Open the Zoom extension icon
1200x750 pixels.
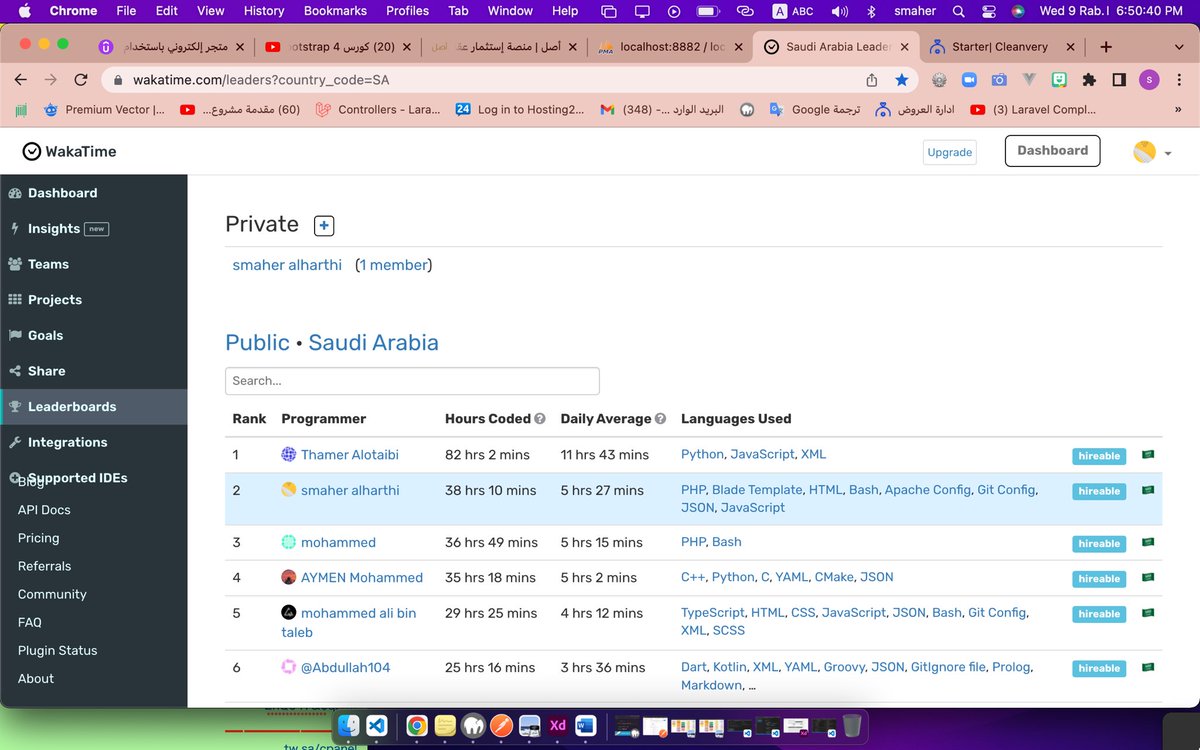pyautogui.click(x=969, y=80)
